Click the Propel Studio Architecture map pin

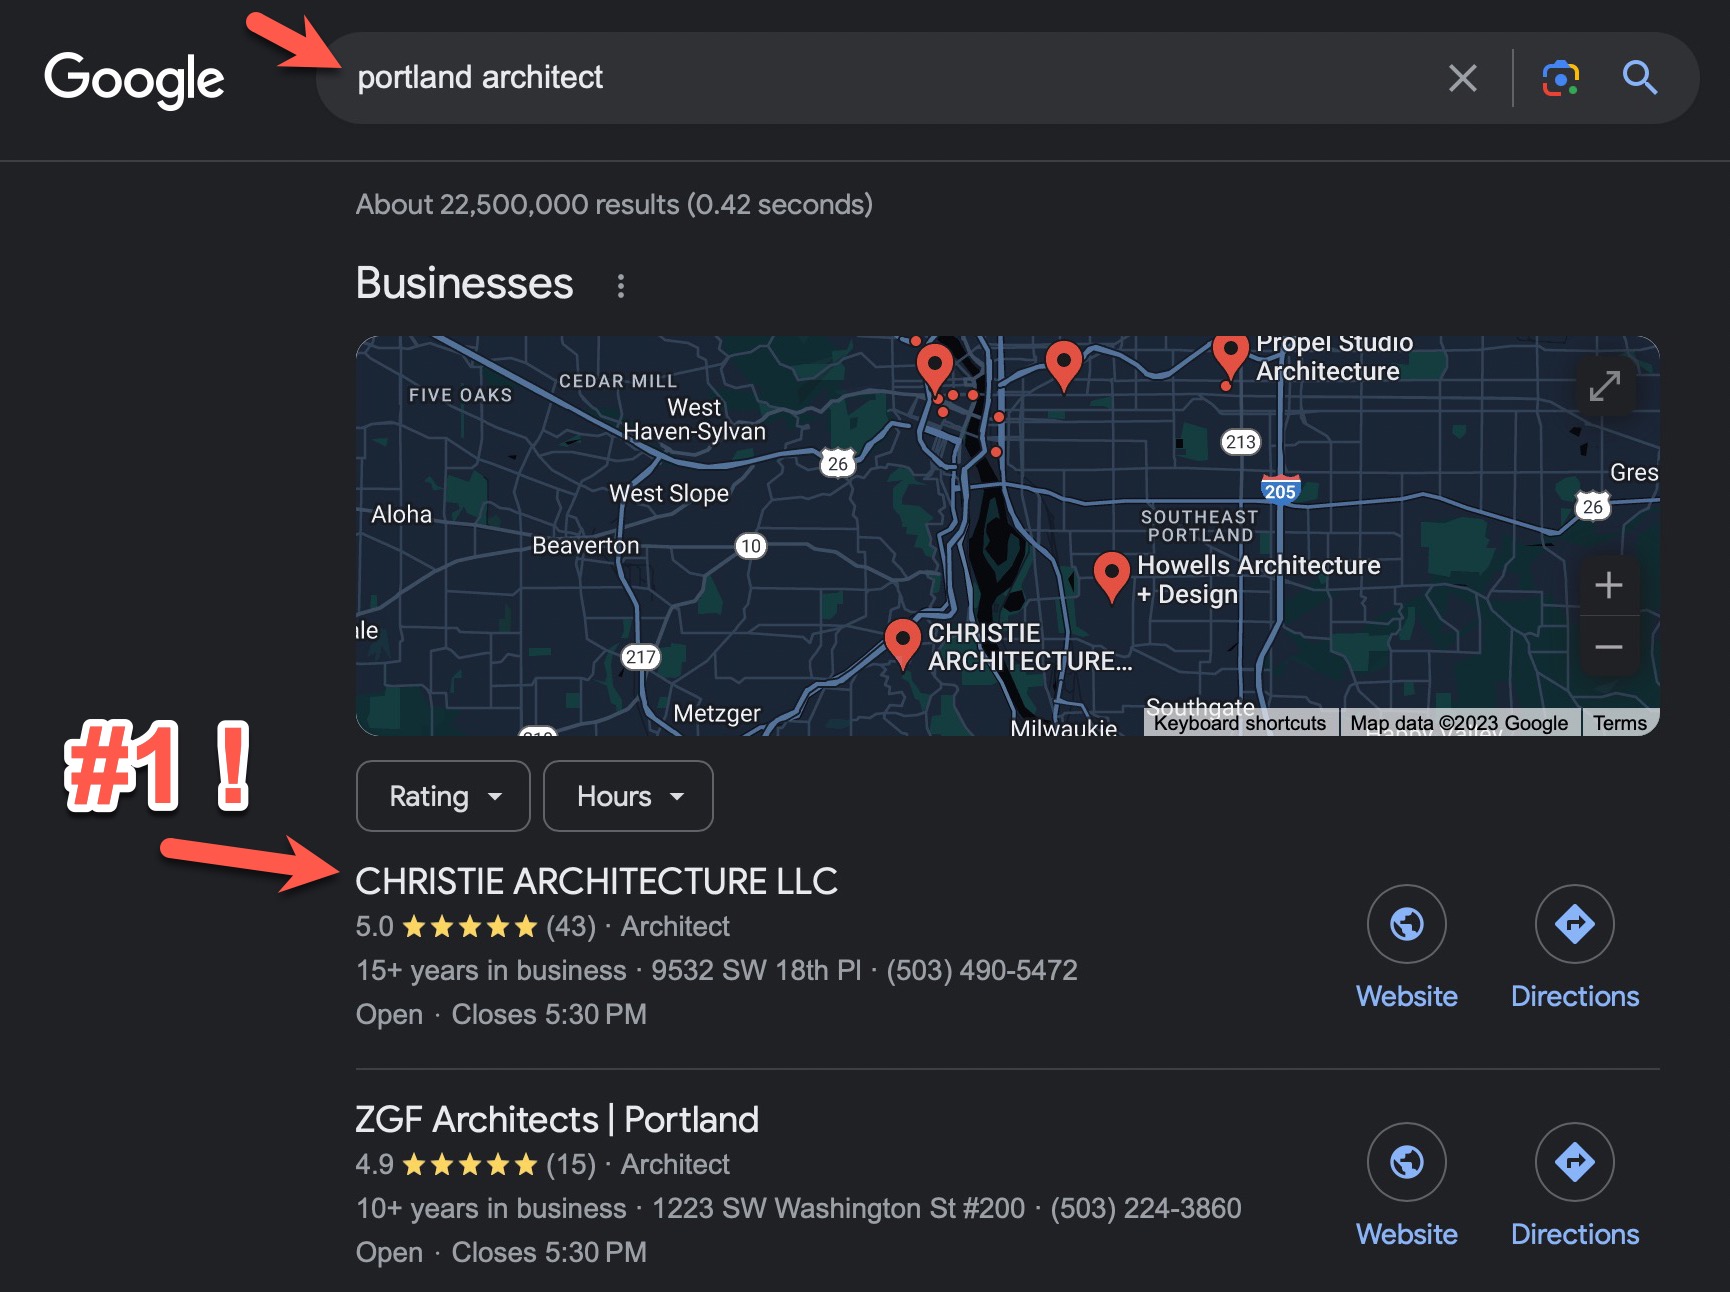click(1230, 357)
